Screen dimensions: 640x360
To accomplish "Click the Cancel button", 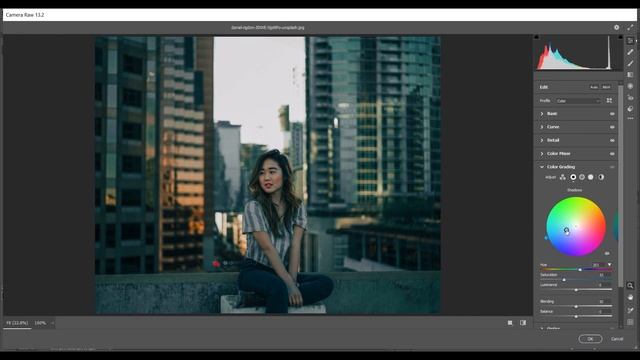I will pyautogui.click(x=617, y=339).
